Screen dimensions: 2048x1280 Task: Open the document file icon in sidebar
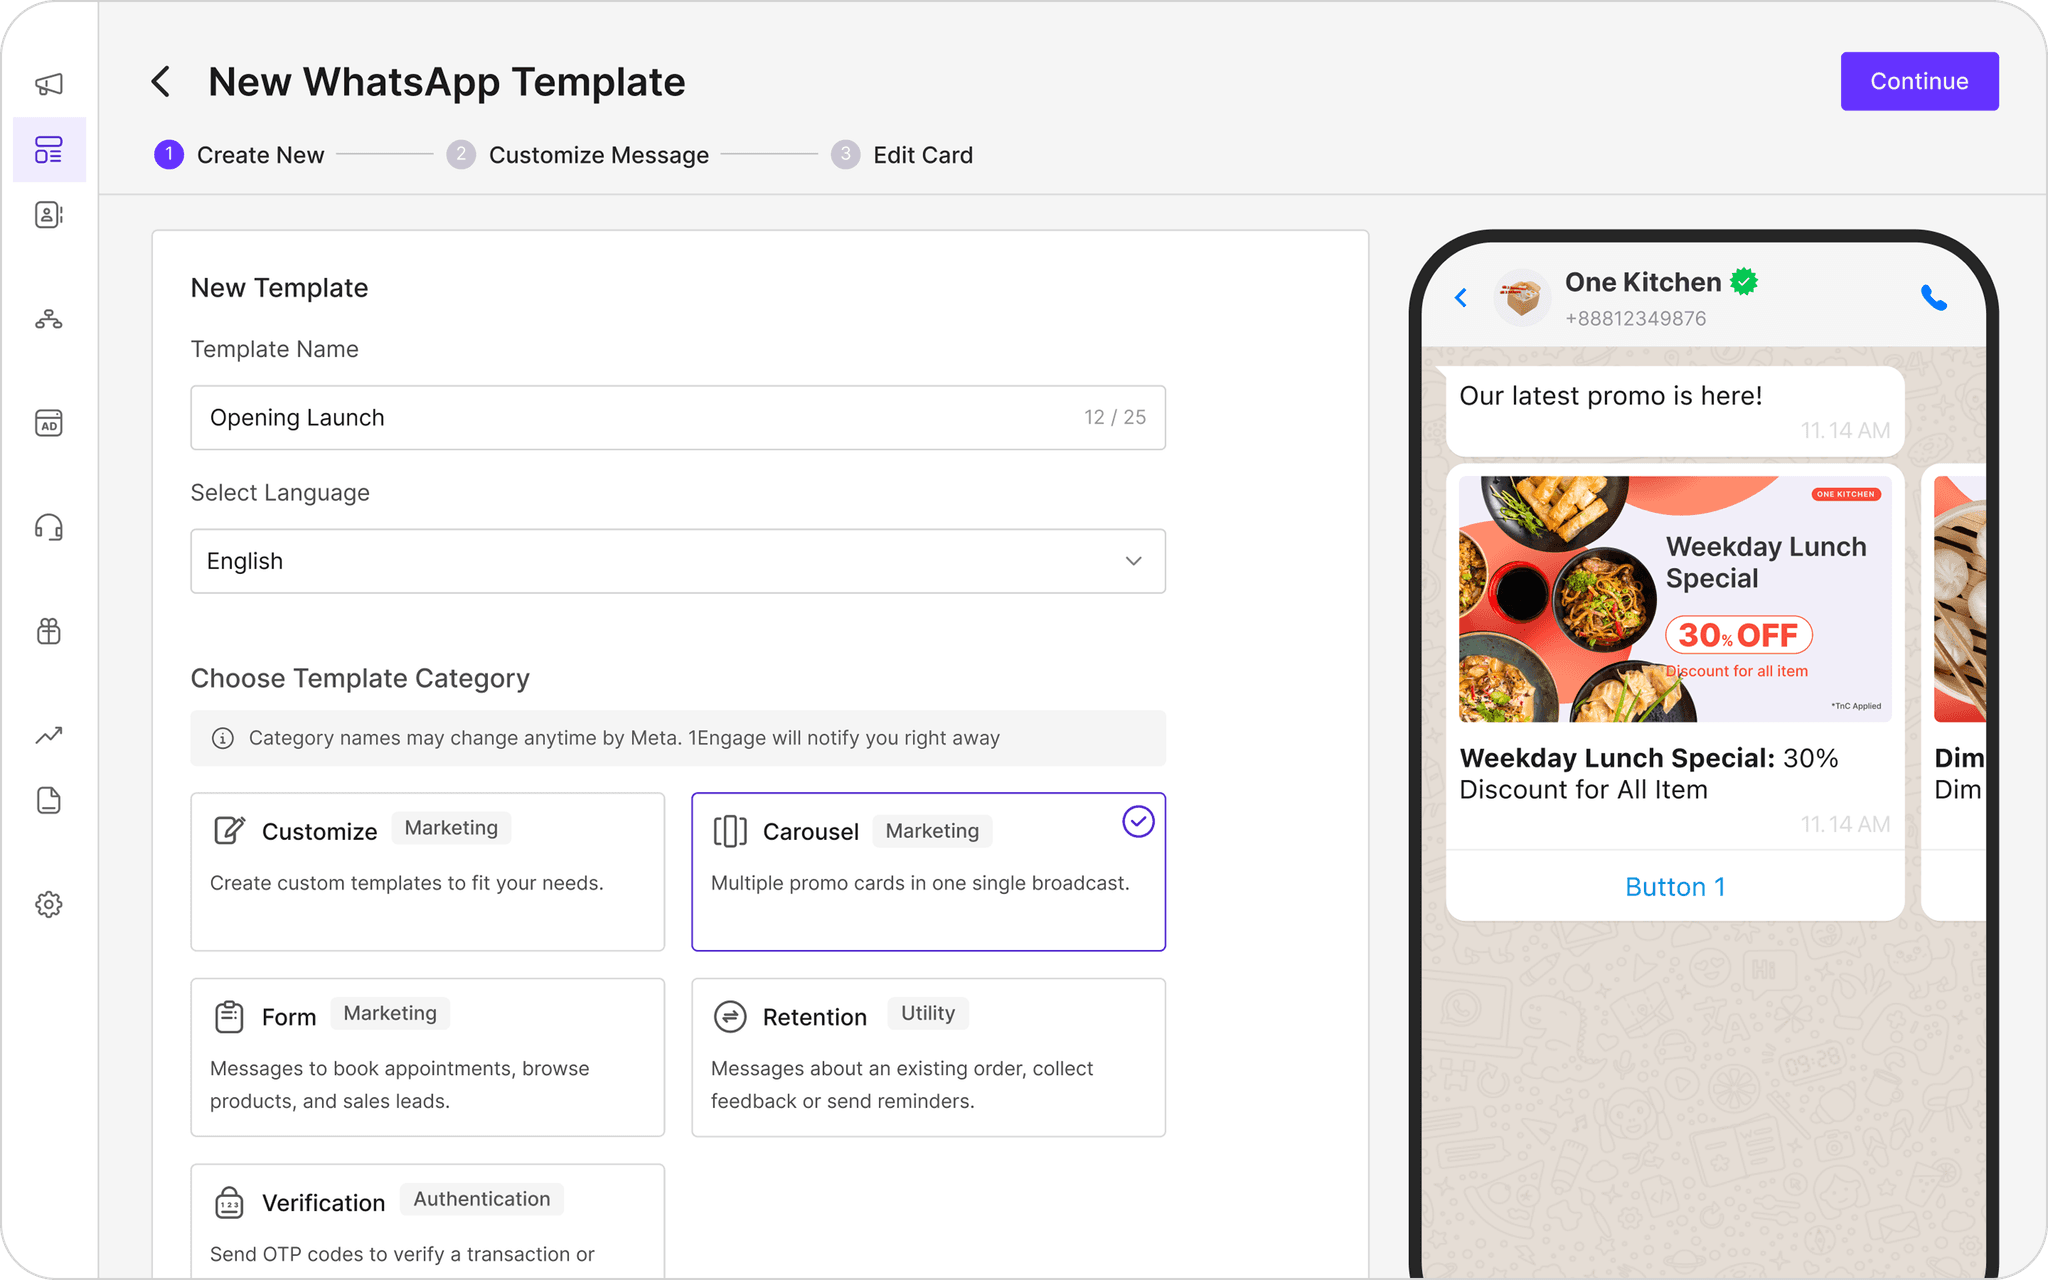49,800
